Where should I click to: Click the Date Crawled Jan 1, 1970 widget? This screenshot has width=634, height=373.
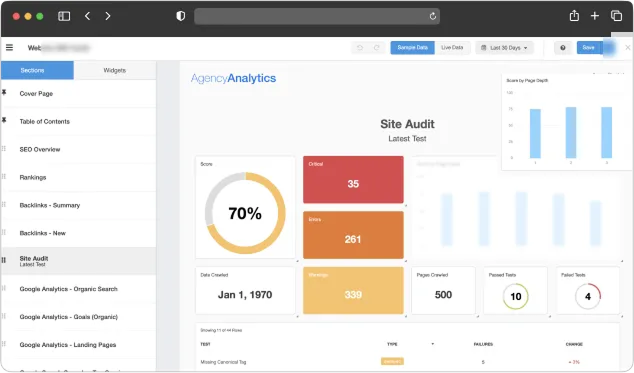tap(245, 290)
